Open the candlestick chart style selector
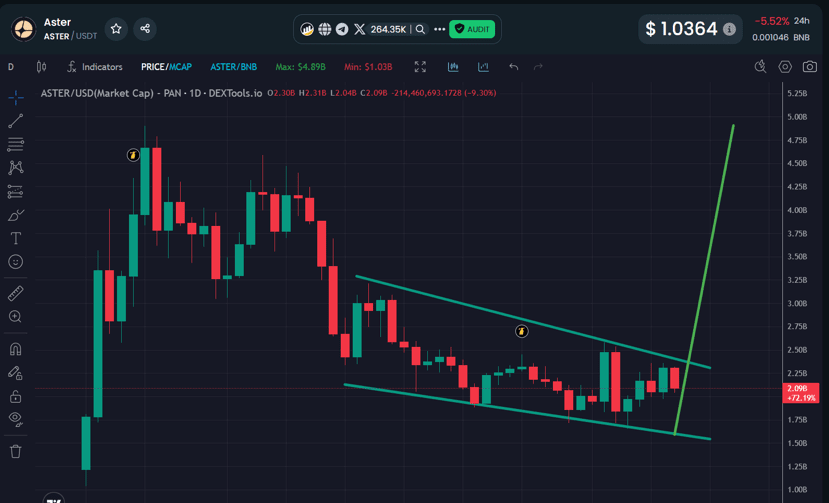Screen dimensions: 829x503 click(41, 67)
